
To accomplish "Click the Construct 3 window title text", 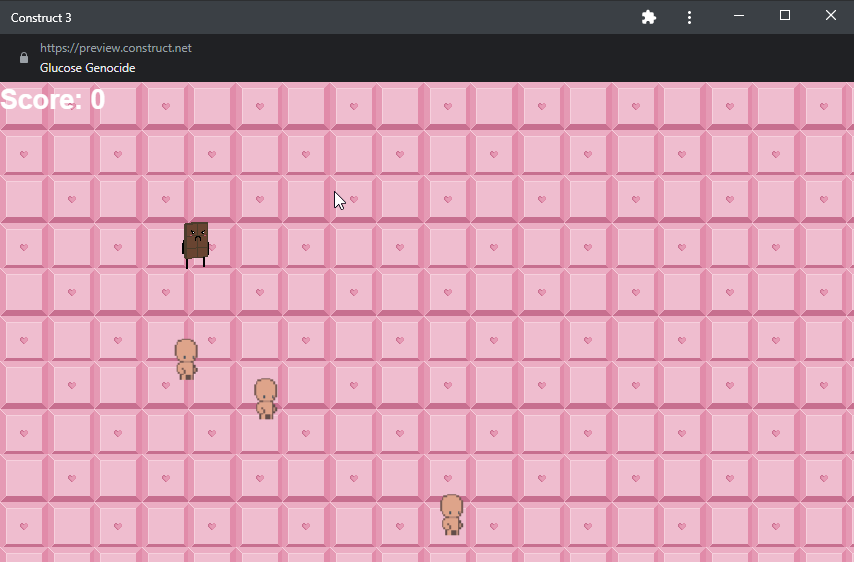I will tap(41, 18).
